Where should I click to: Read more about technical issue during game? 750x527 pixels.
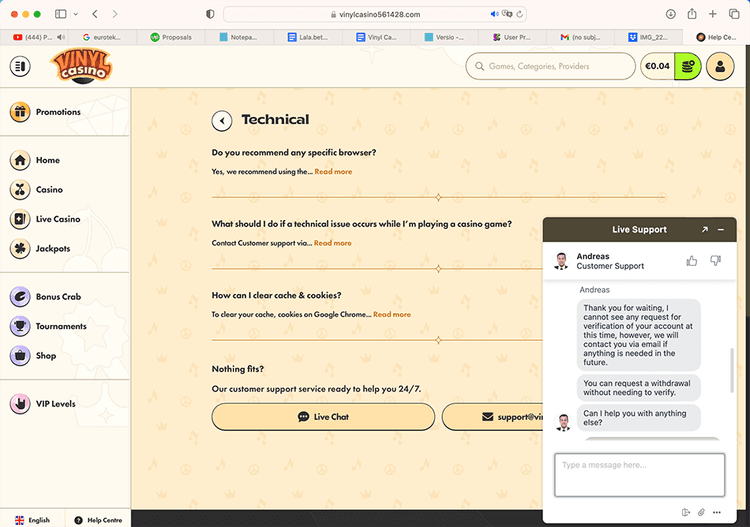(x=333, y=243)
